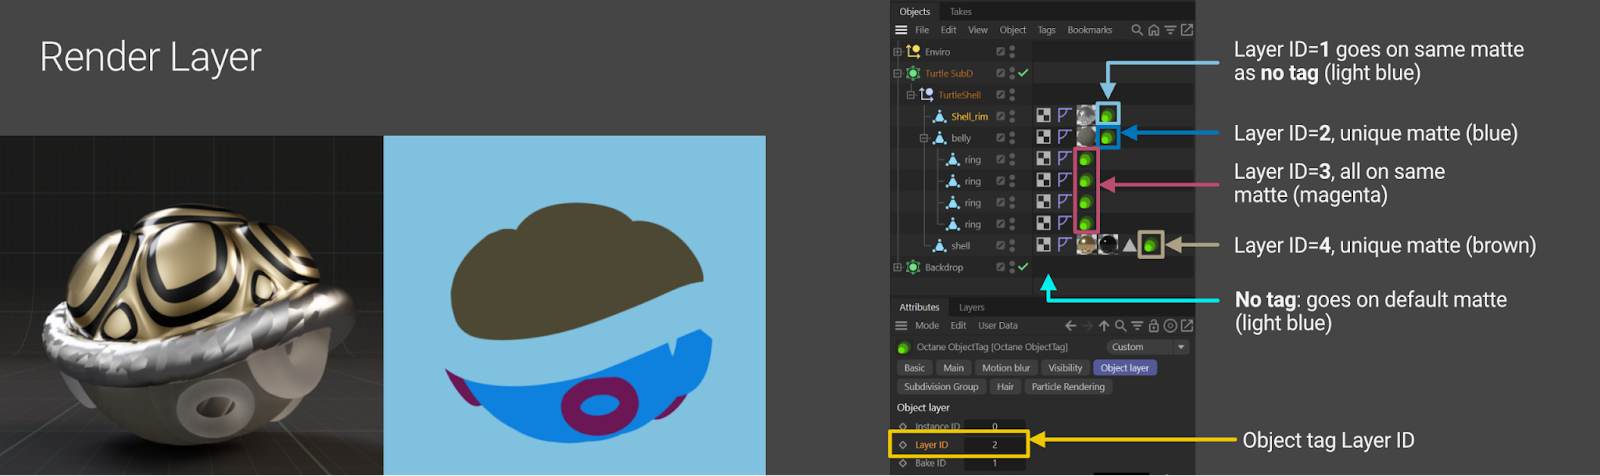Open the Tags menu in Objects panel

coord(1046,30)
